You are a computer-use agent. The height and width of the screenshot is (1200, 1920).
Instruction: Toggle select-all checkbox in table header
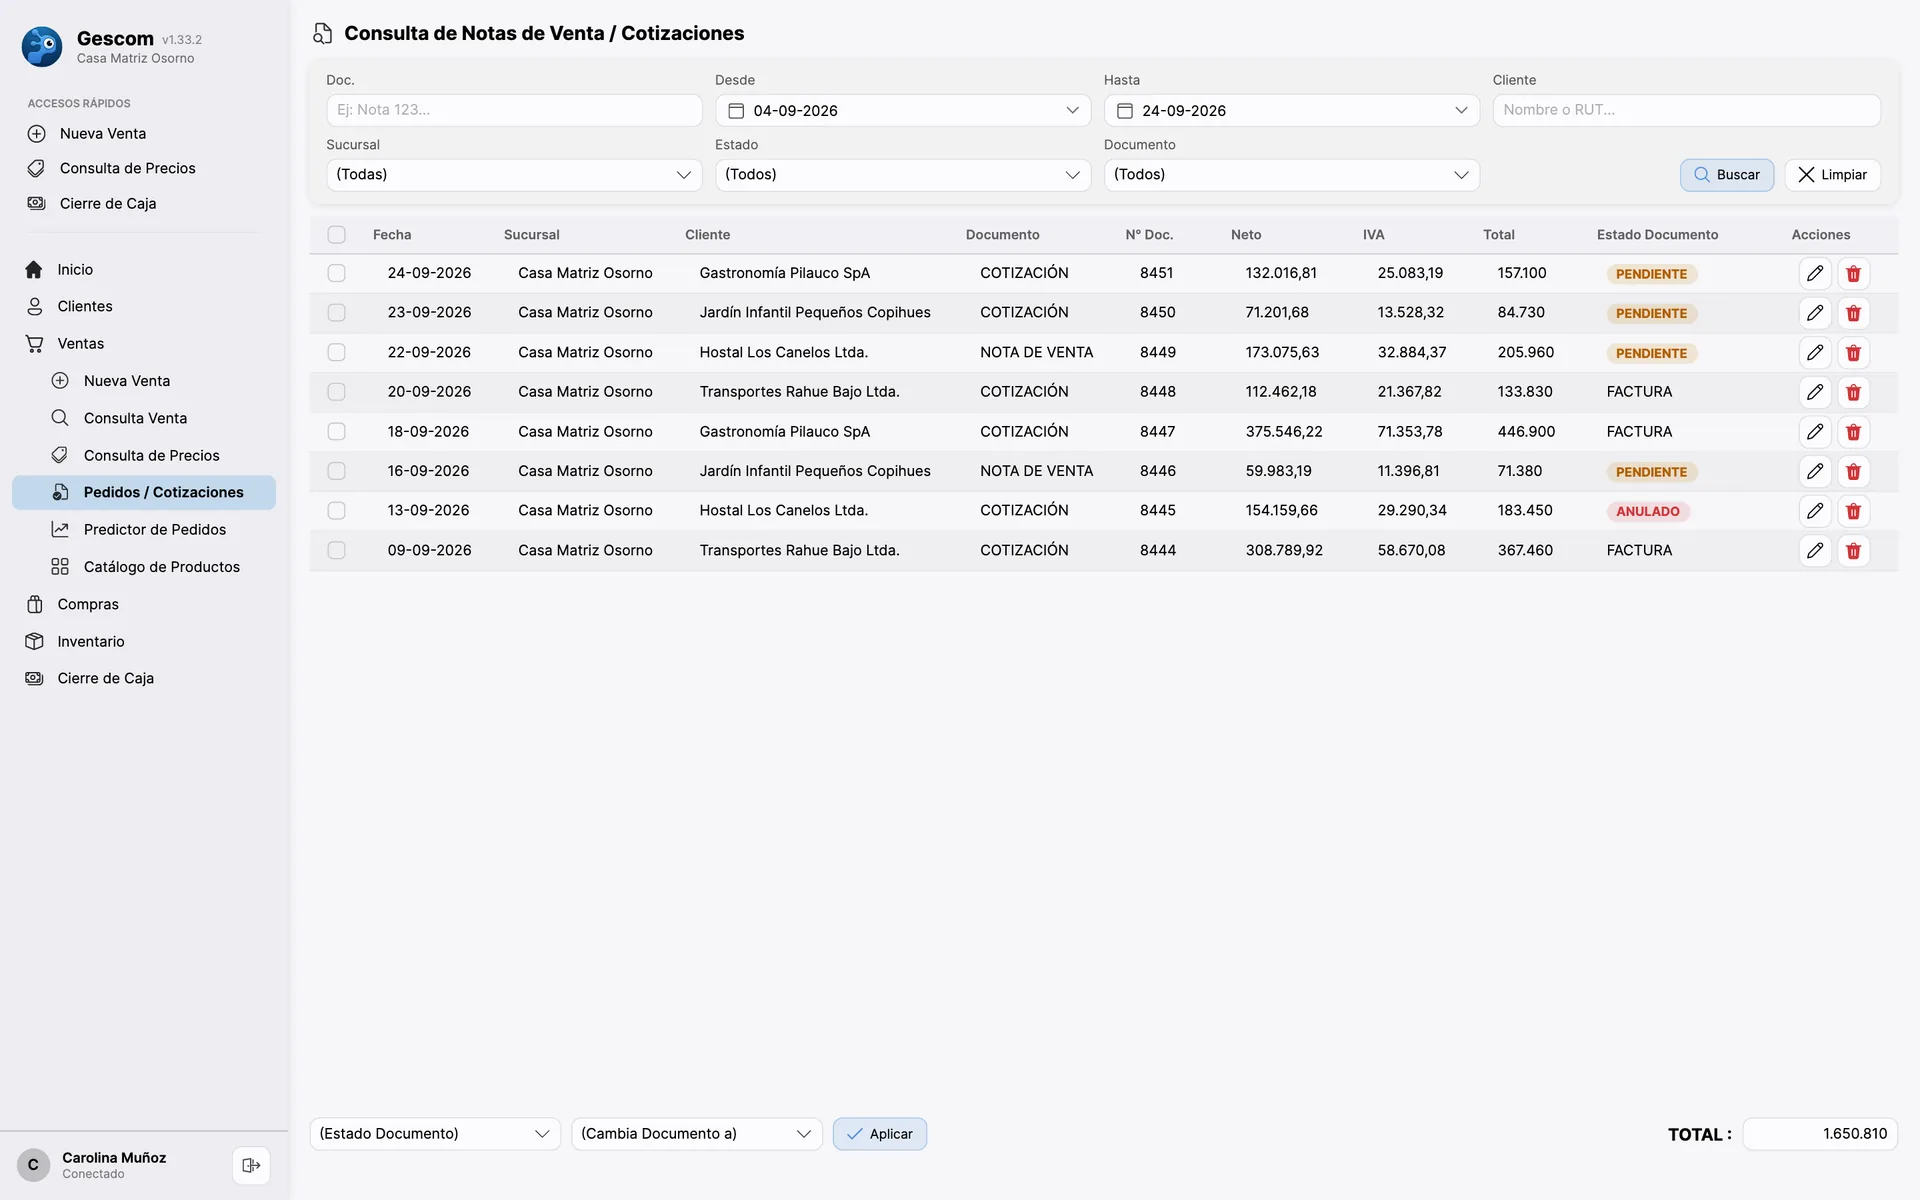pyautogui.click(x=336, y=234)
